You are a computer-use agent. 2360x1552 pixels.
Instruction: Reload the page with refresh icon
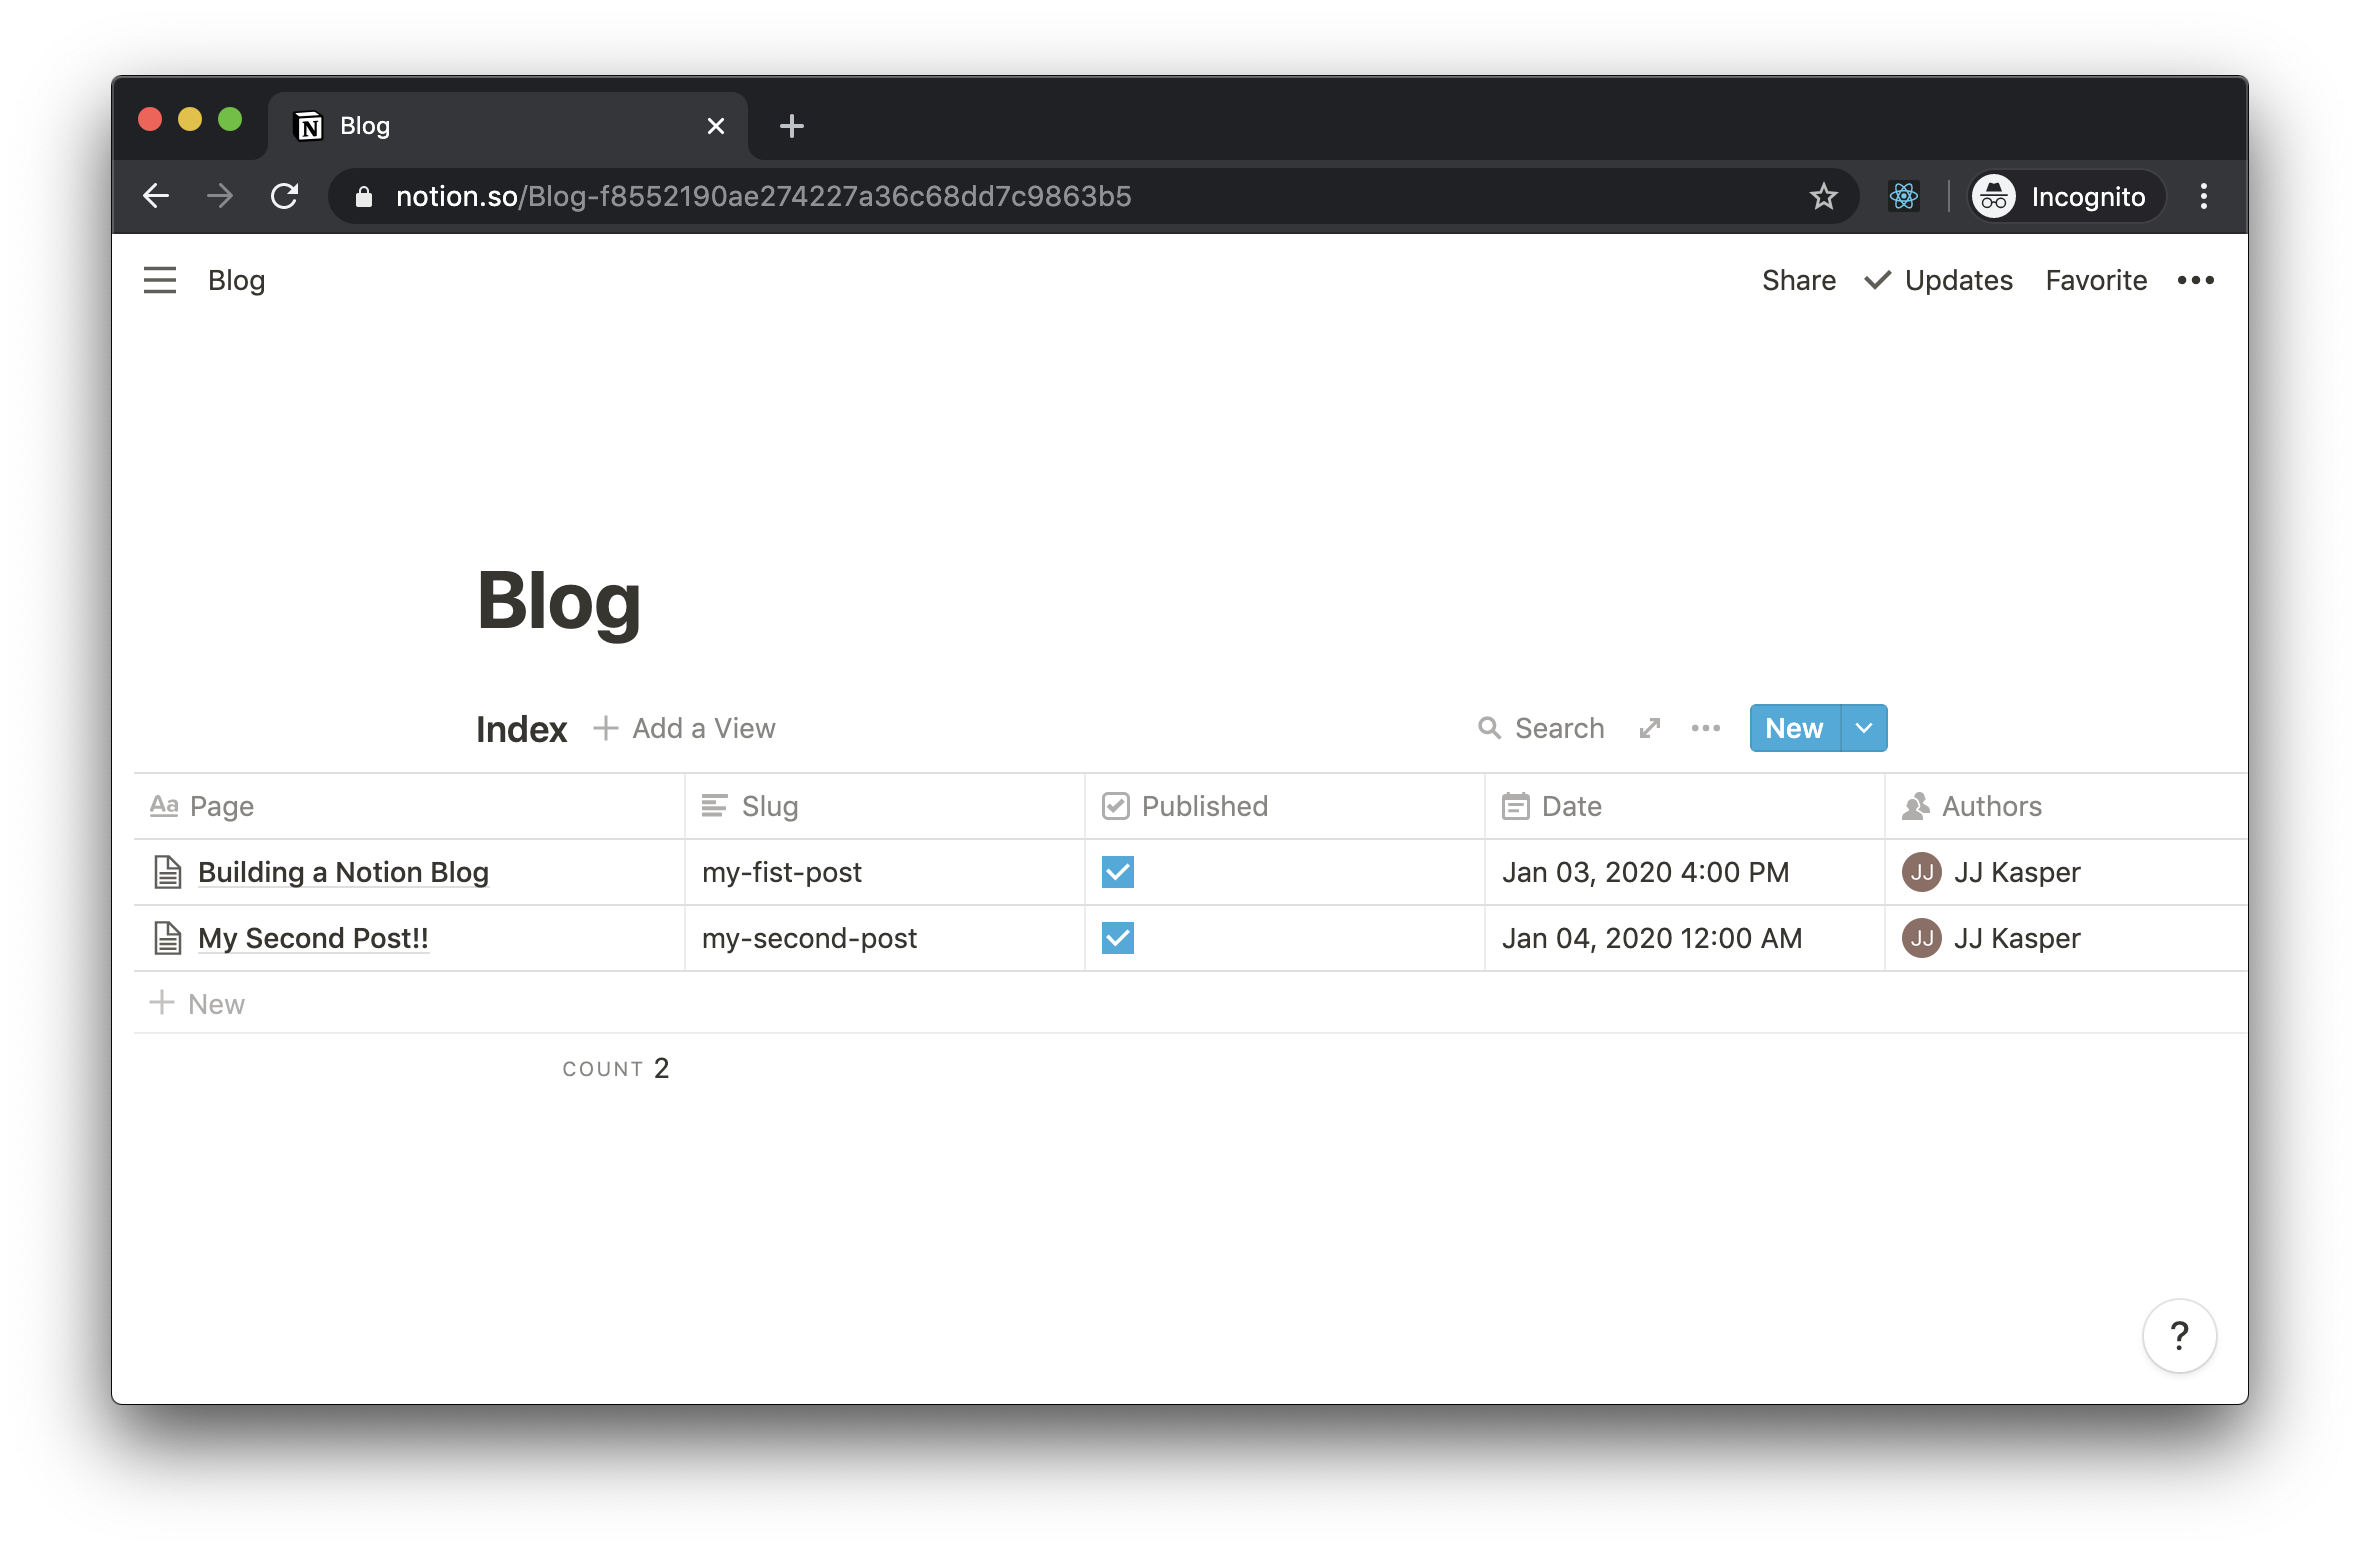(x=285, y=196)
